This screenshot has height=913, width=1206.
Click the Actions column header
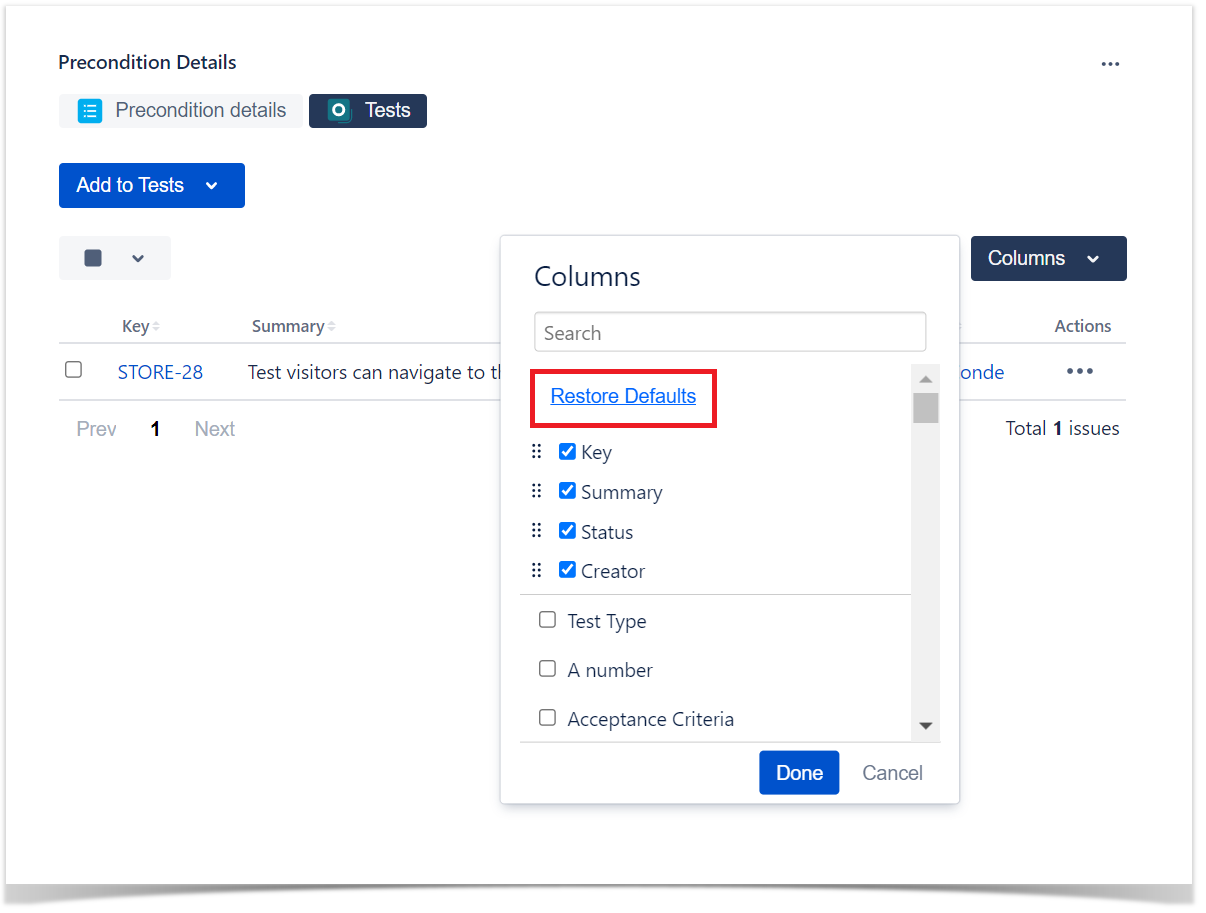click(1083, 326)
